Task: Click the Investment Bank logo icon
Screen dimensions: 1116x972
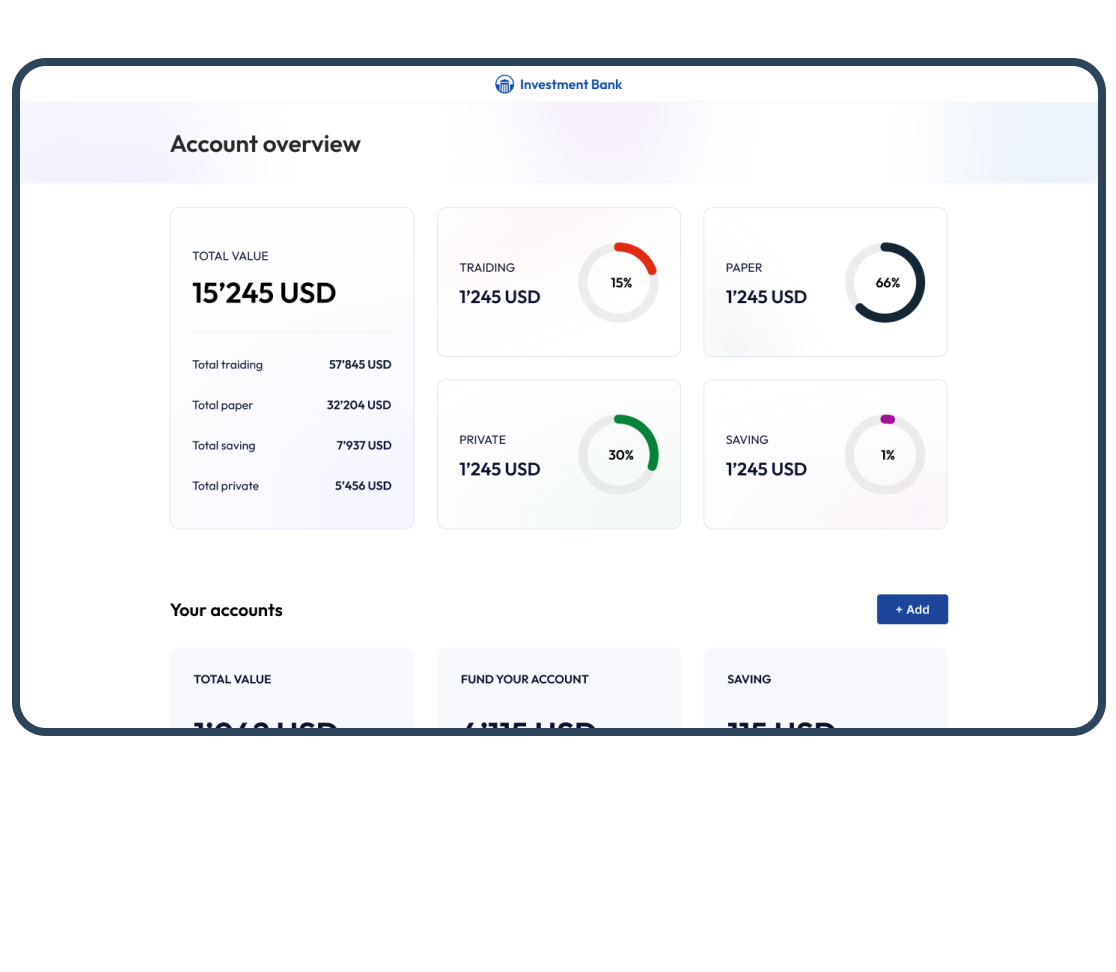Action: click(504, 85)
